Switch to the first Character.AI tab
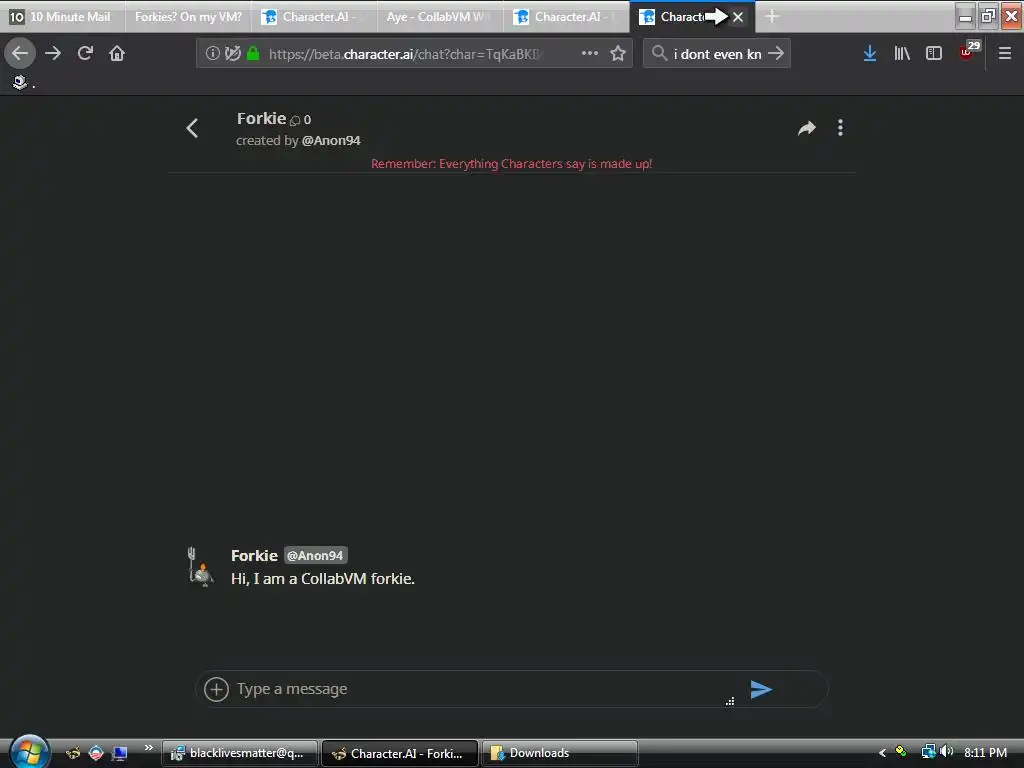Image resolution: width=1024 pixels, height=768 pixels. [x=314, y=16]
